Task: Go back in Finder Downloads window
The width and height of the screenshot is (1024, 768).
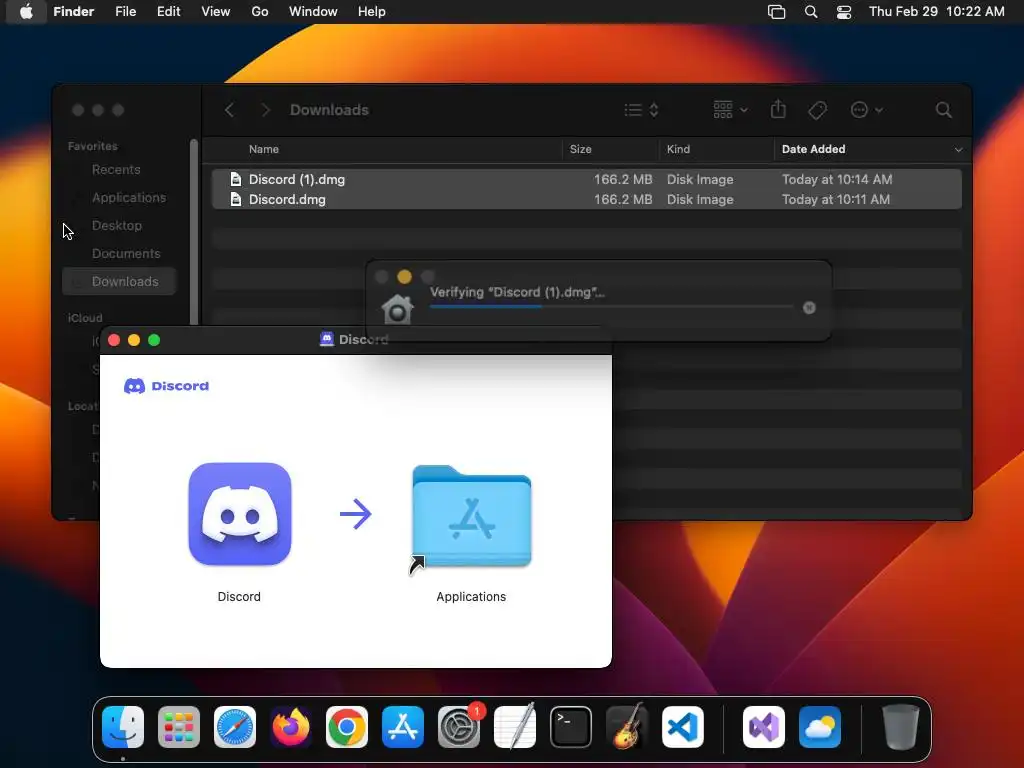Action: click(229, 110)
